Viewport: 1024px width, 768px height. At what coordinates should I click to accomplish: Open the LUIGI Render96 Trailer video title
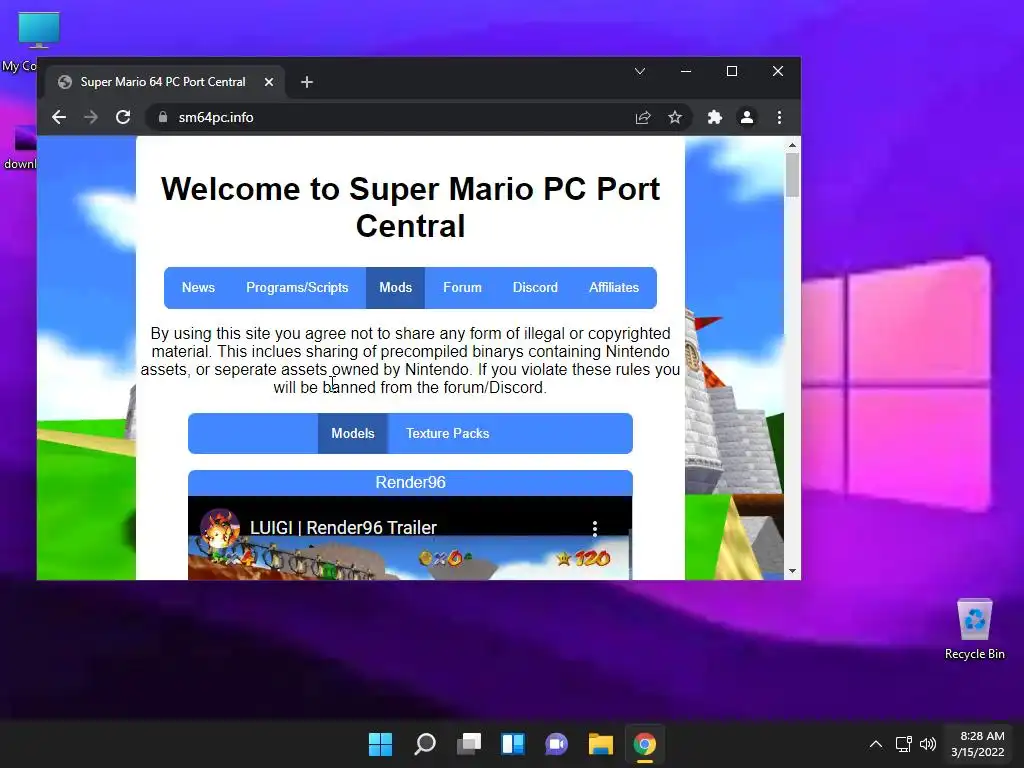click(344, 528)
